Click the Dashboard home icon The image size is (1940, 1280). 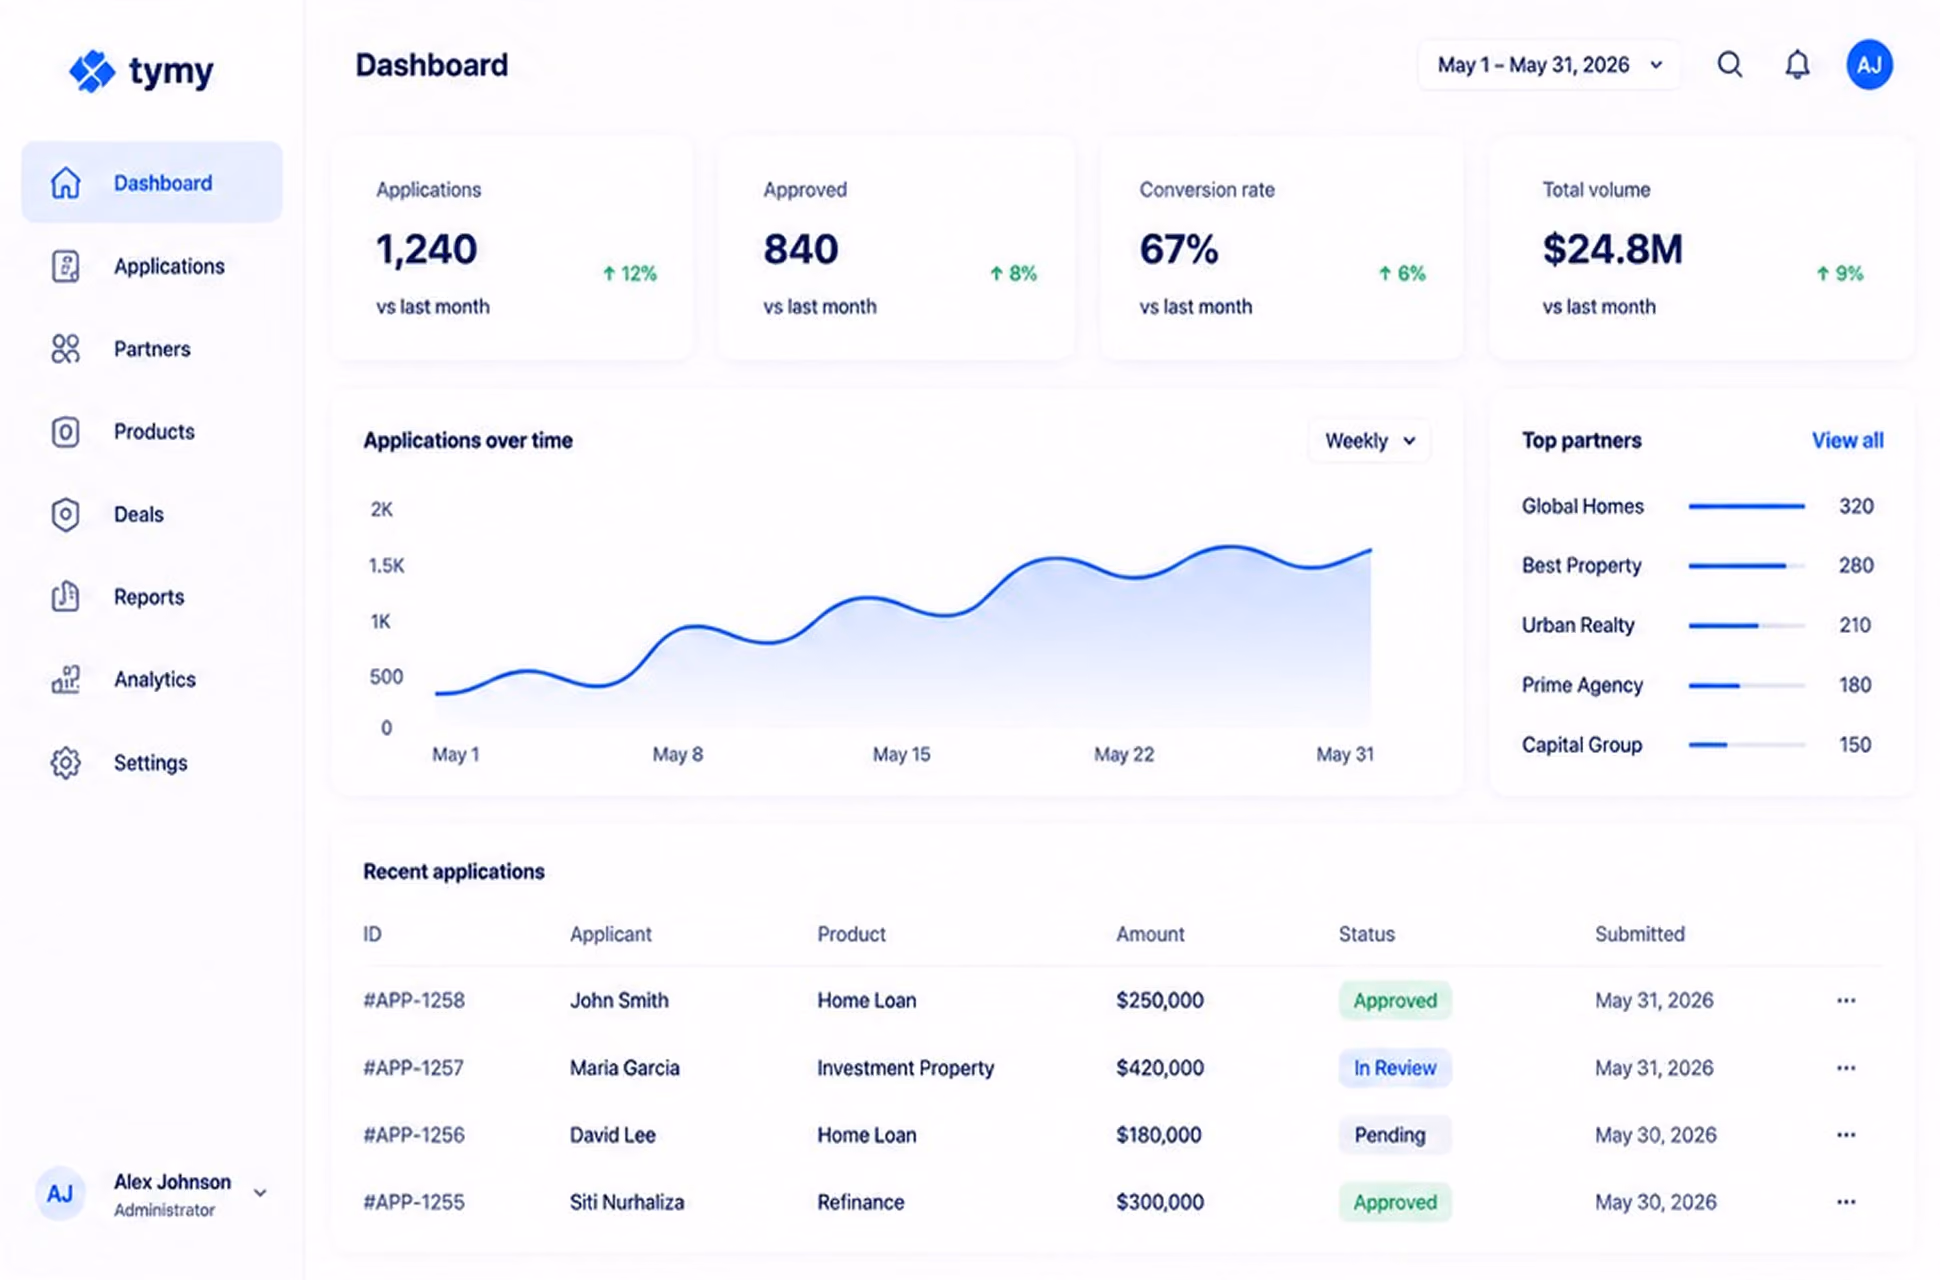[x=66, y=183]
